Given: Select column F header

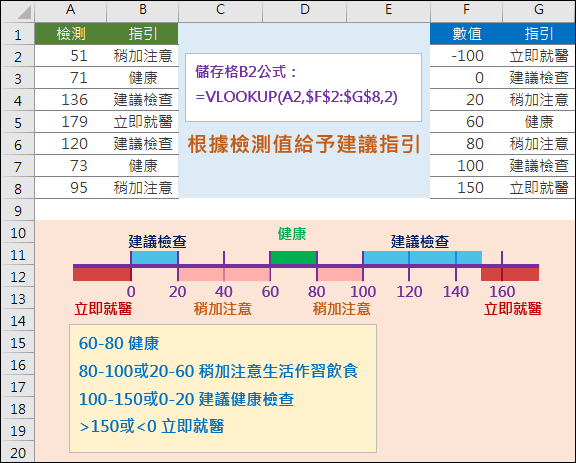Looking at the screenshot, I should tap(466, 10).
